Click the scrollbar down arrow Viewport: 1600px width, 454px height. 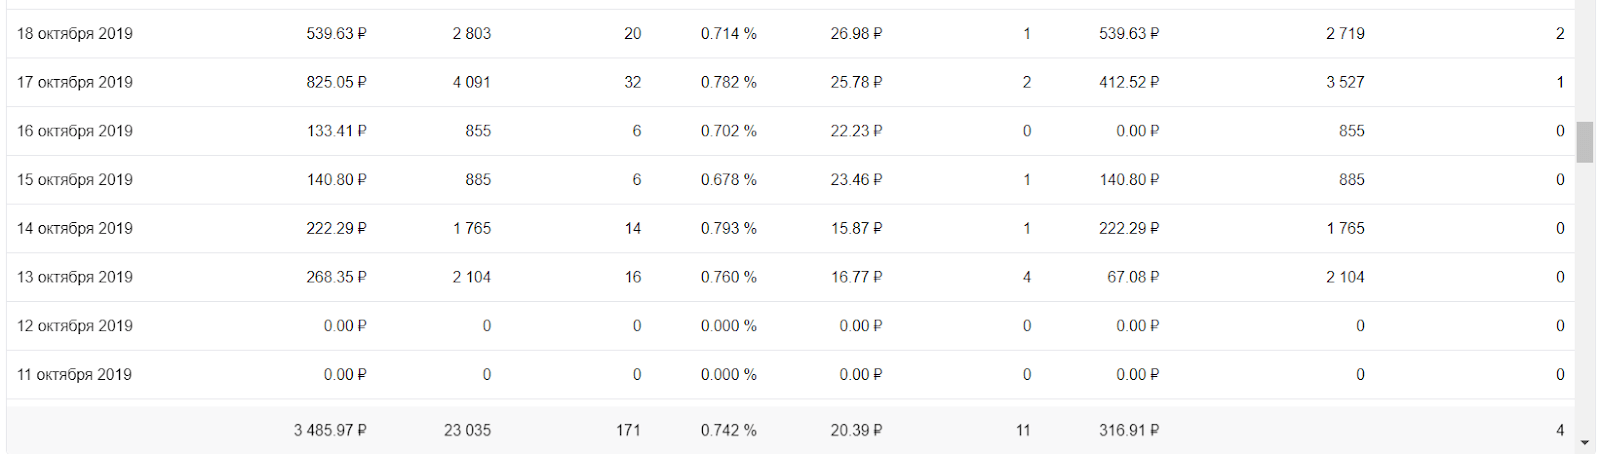(1585, 443)
